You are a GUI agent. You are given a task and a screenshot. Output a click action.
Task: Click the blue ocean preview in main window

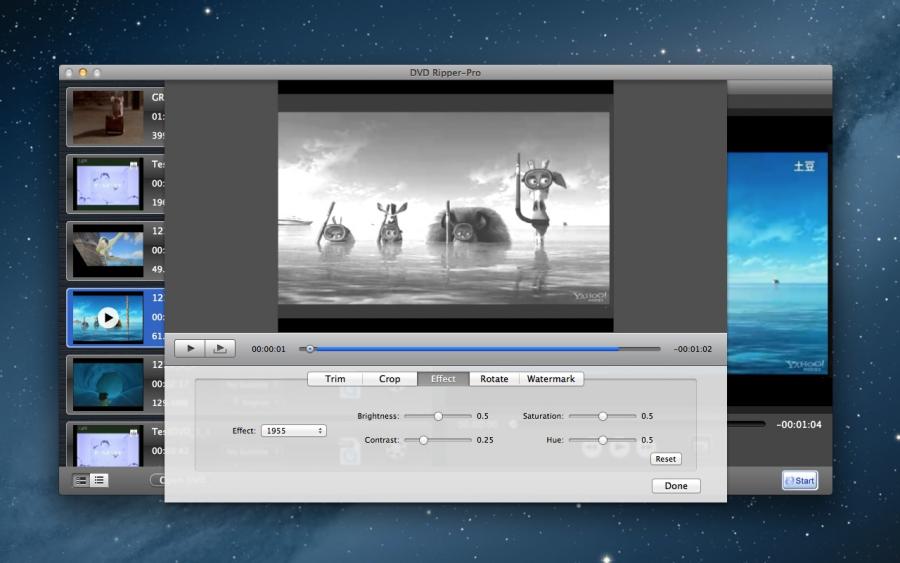click(x=777, y=263)
